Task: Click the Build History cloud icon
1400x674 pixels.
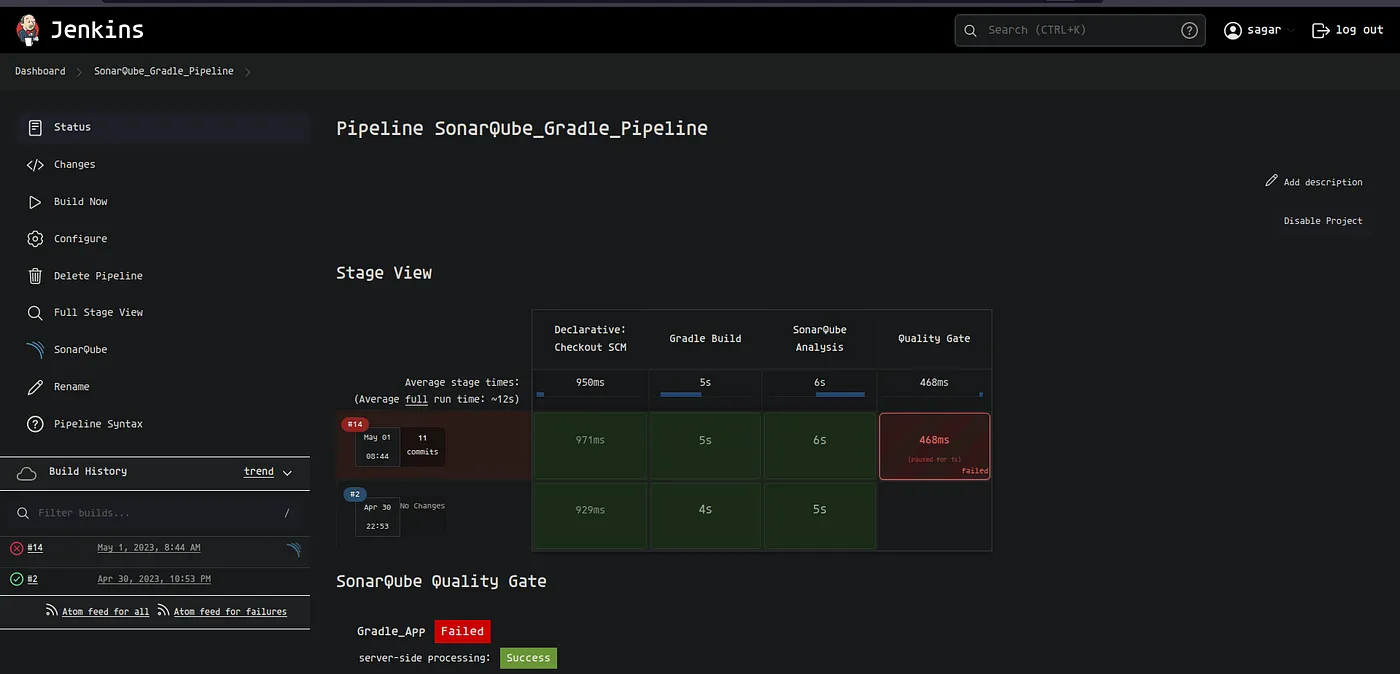Action: 27,472
